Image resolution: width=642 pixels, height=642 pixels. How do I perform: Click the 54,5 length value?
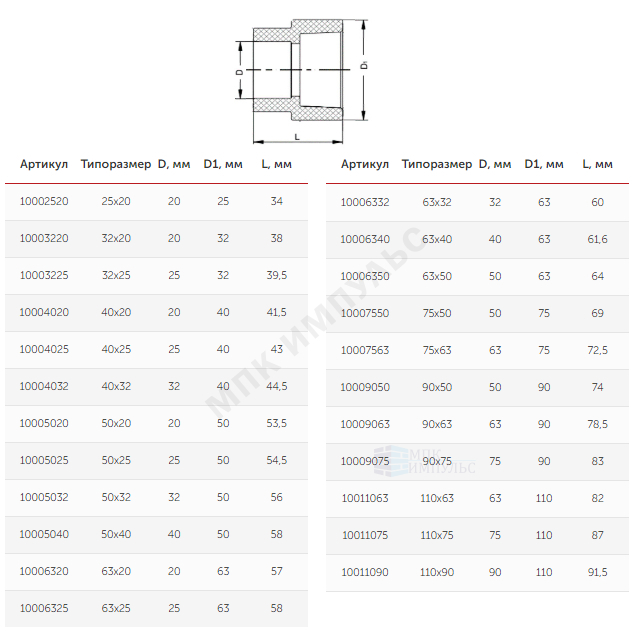coord(277,460)
